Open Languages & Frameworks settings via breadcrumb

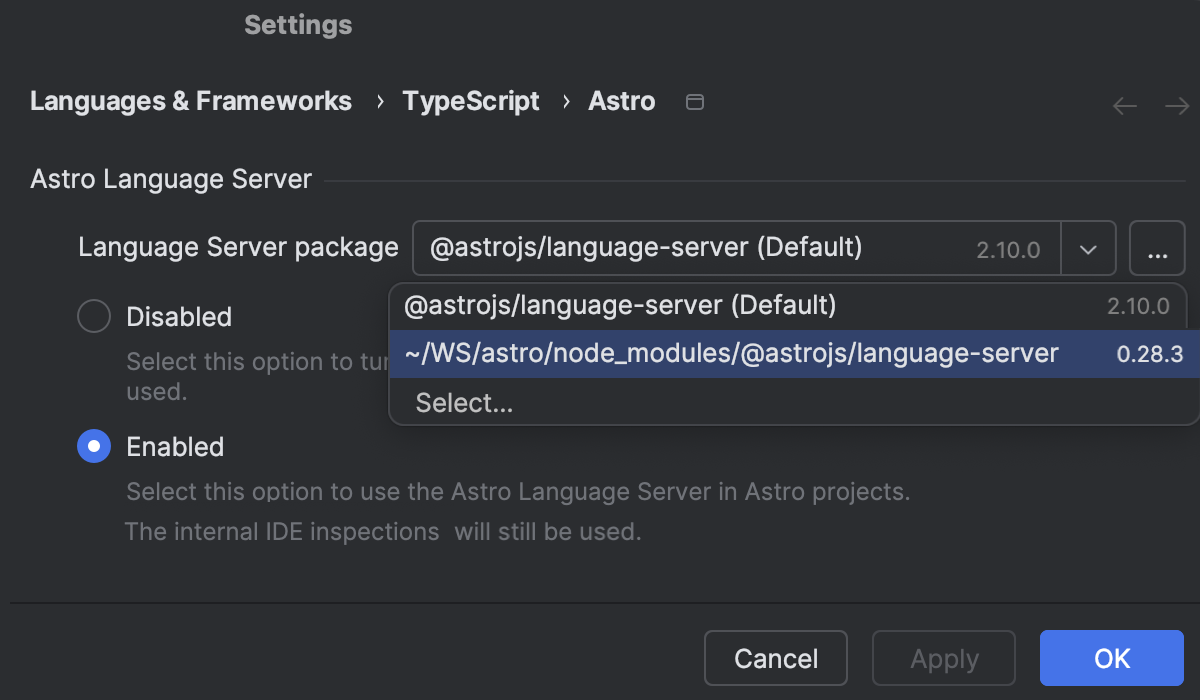191,101
